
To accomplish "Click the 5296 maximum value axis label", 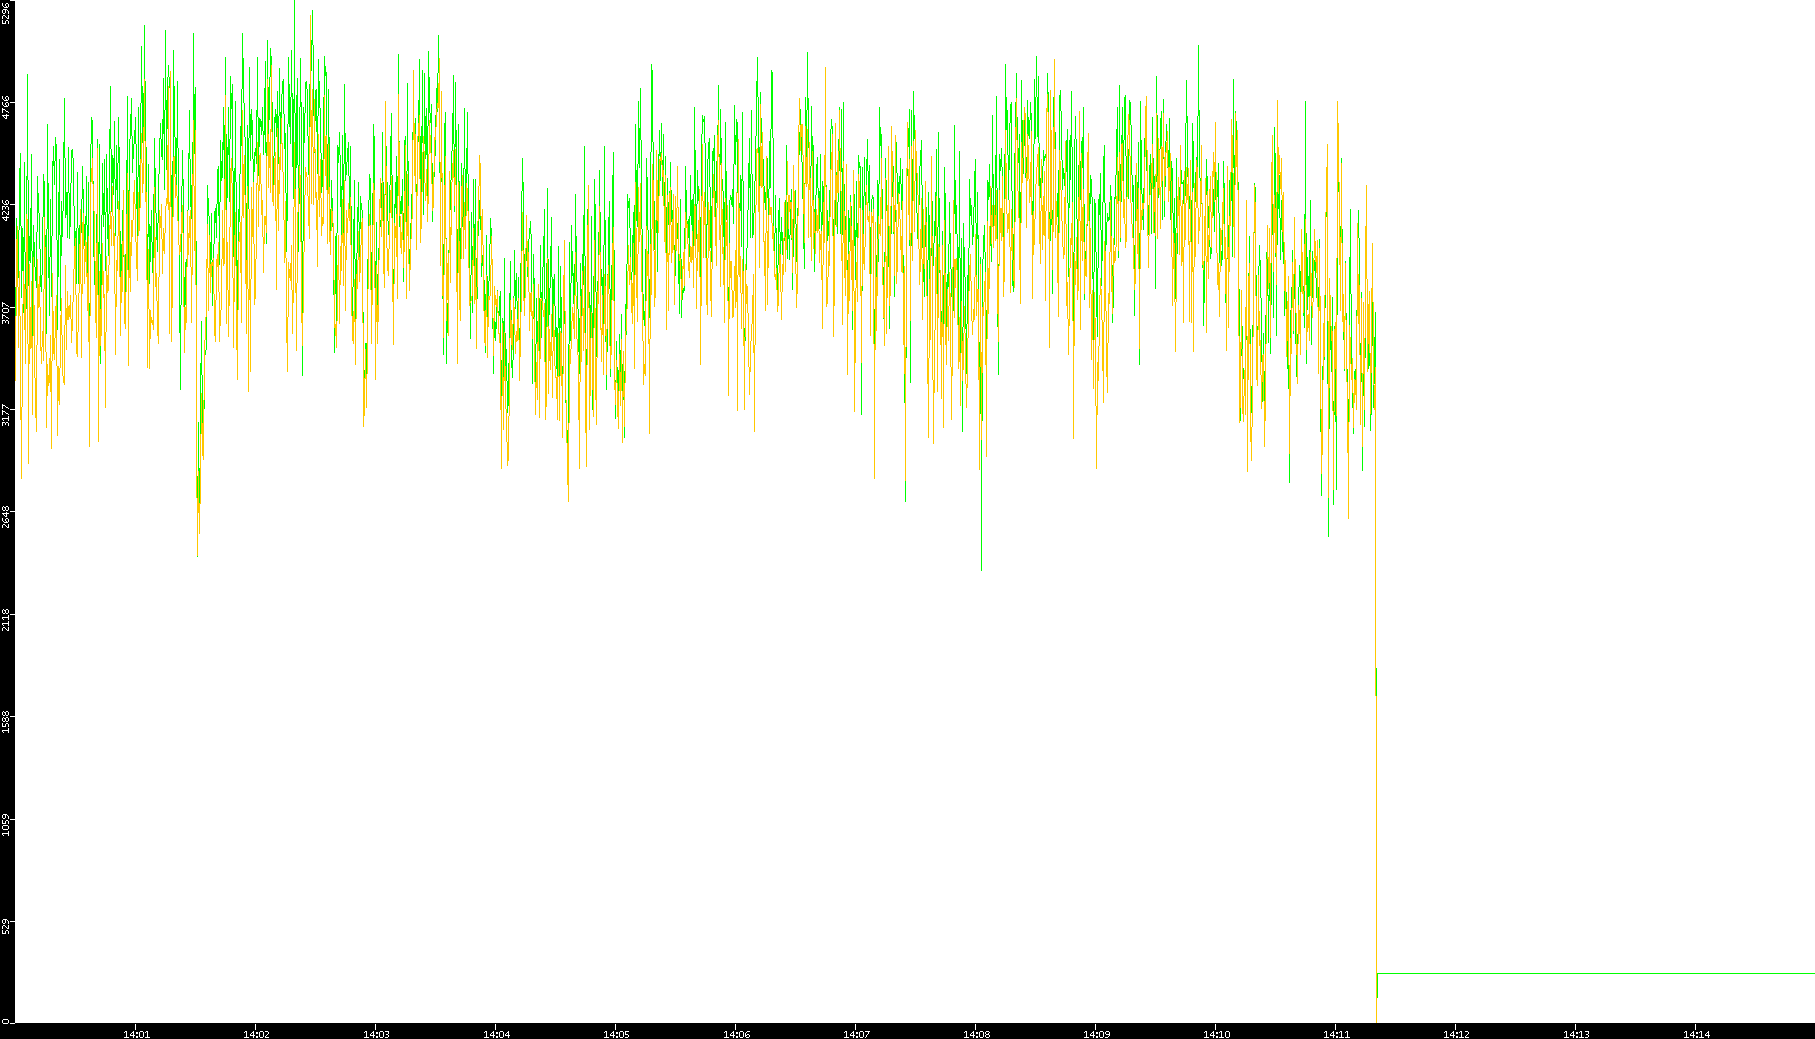I will click(x=6, y=12).
